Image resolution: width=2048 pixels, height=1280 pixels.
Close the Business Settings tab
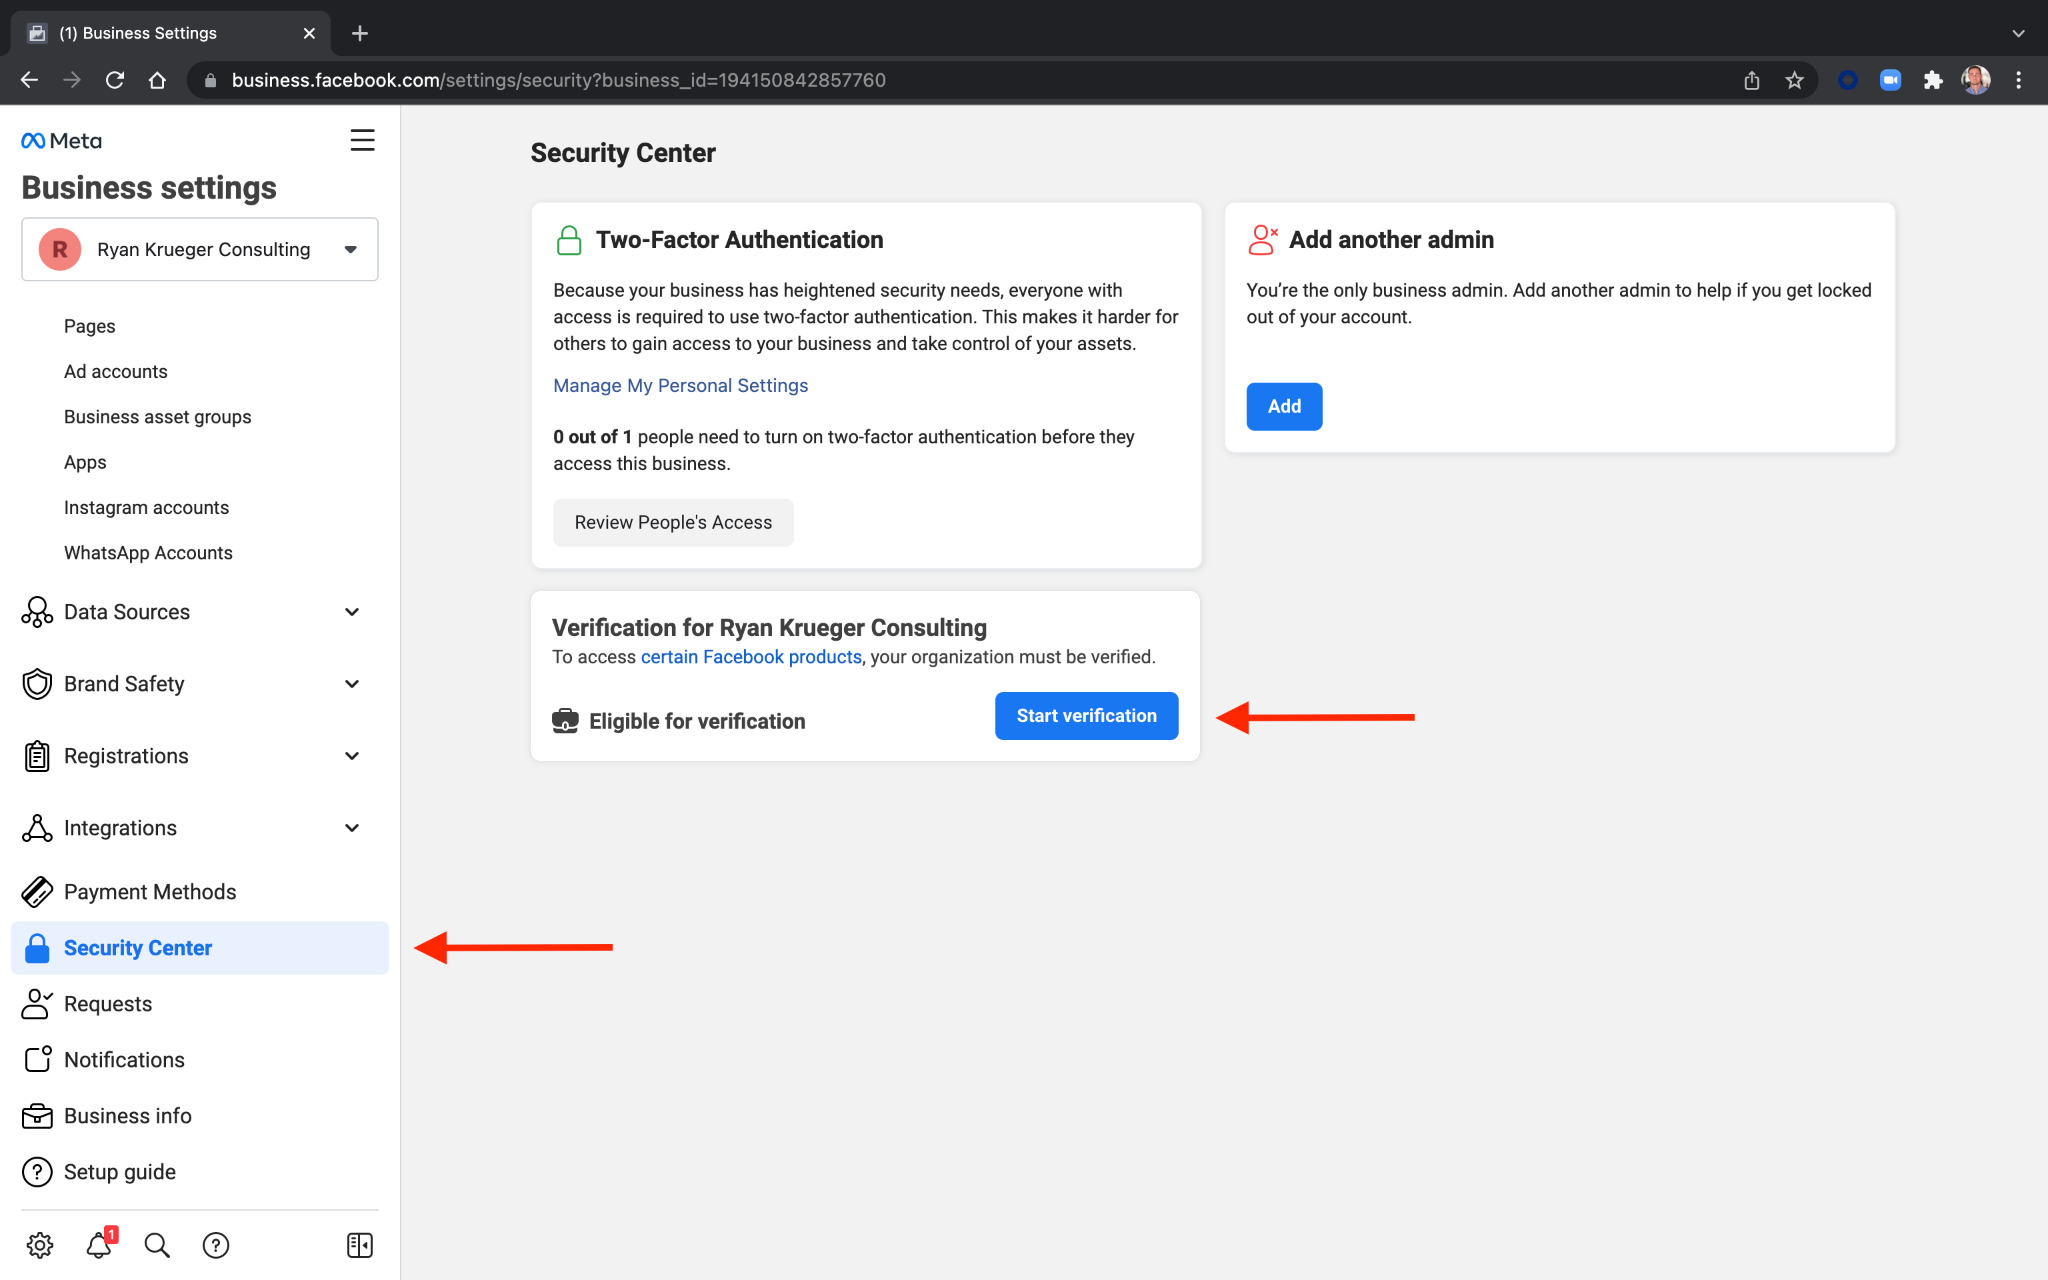309,33
